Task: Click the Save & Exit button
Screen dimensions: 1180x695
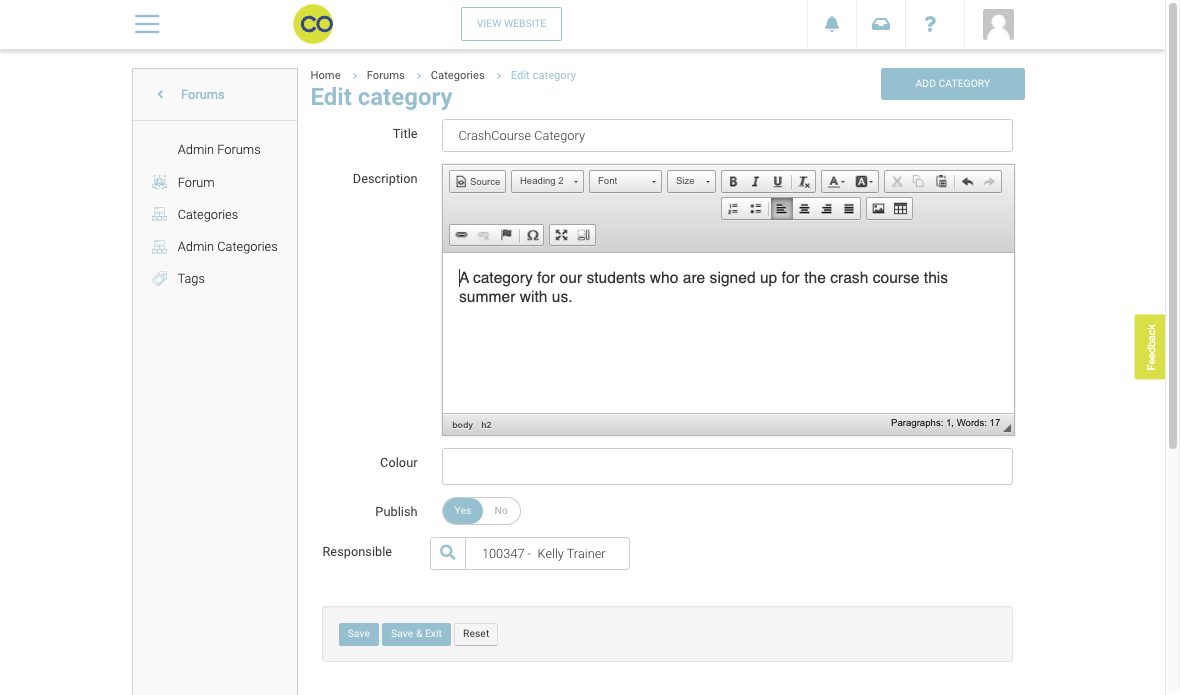Action: point(416,634)
